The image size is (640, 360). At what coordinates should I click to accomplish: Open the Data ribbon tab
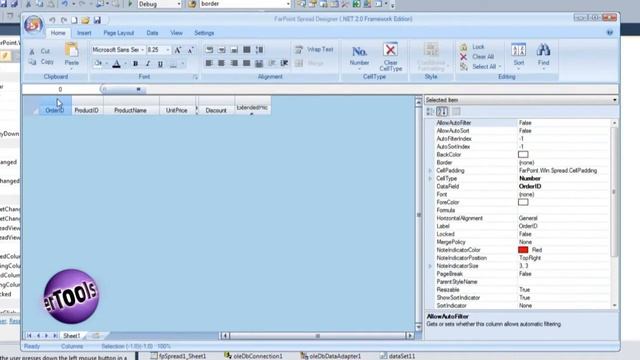pyautogui.click(x=152, y=33)
